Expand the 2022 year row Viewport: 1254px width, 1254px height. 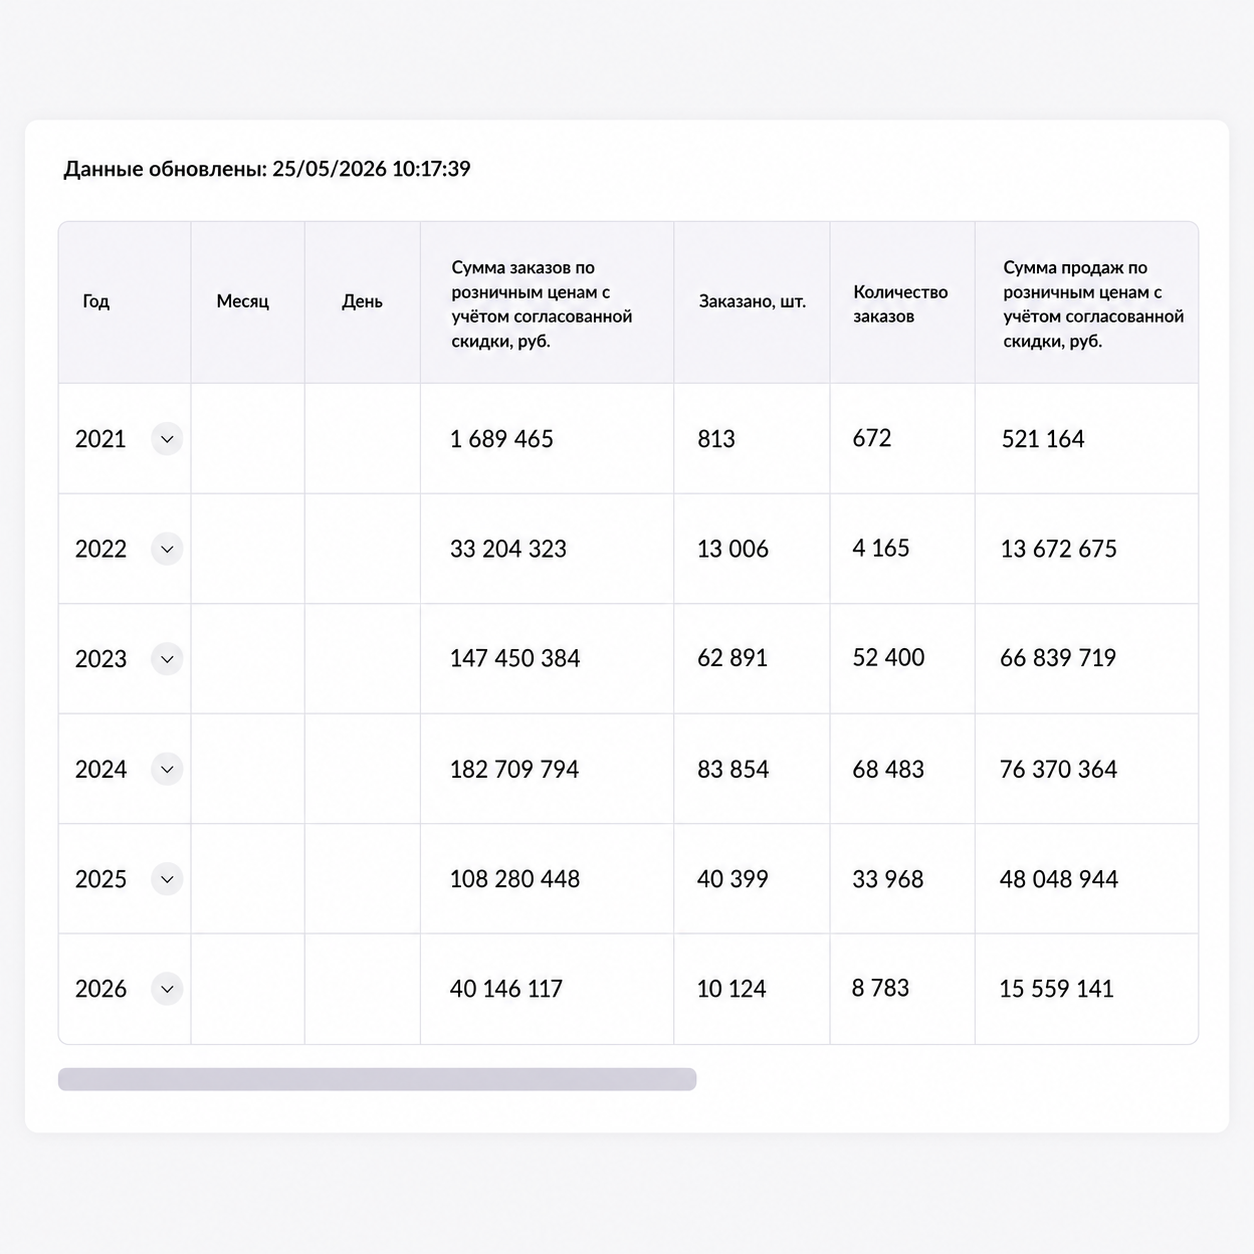[x=167, y=549]
